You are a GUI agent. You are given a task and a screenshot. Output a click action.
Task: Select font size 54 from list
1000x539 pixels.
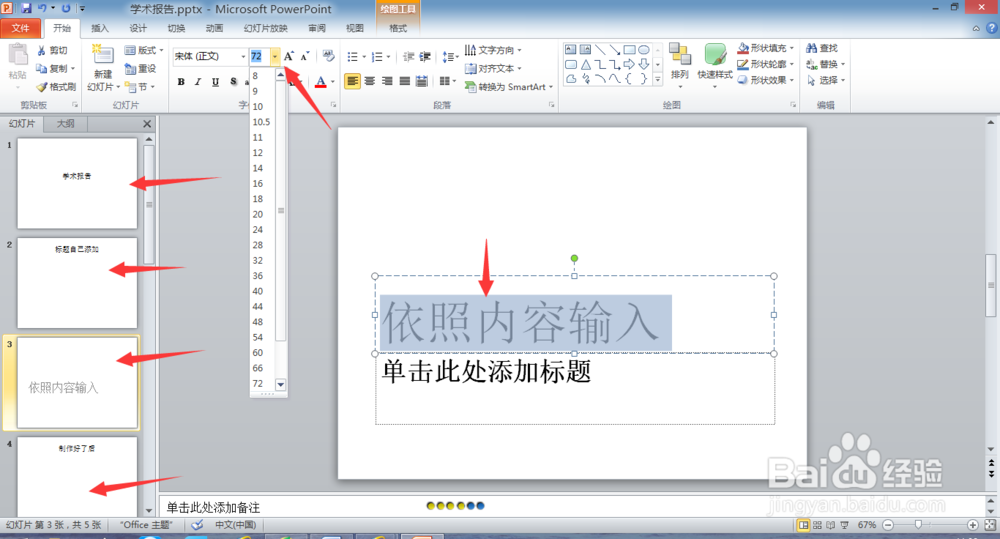[258, 337]
